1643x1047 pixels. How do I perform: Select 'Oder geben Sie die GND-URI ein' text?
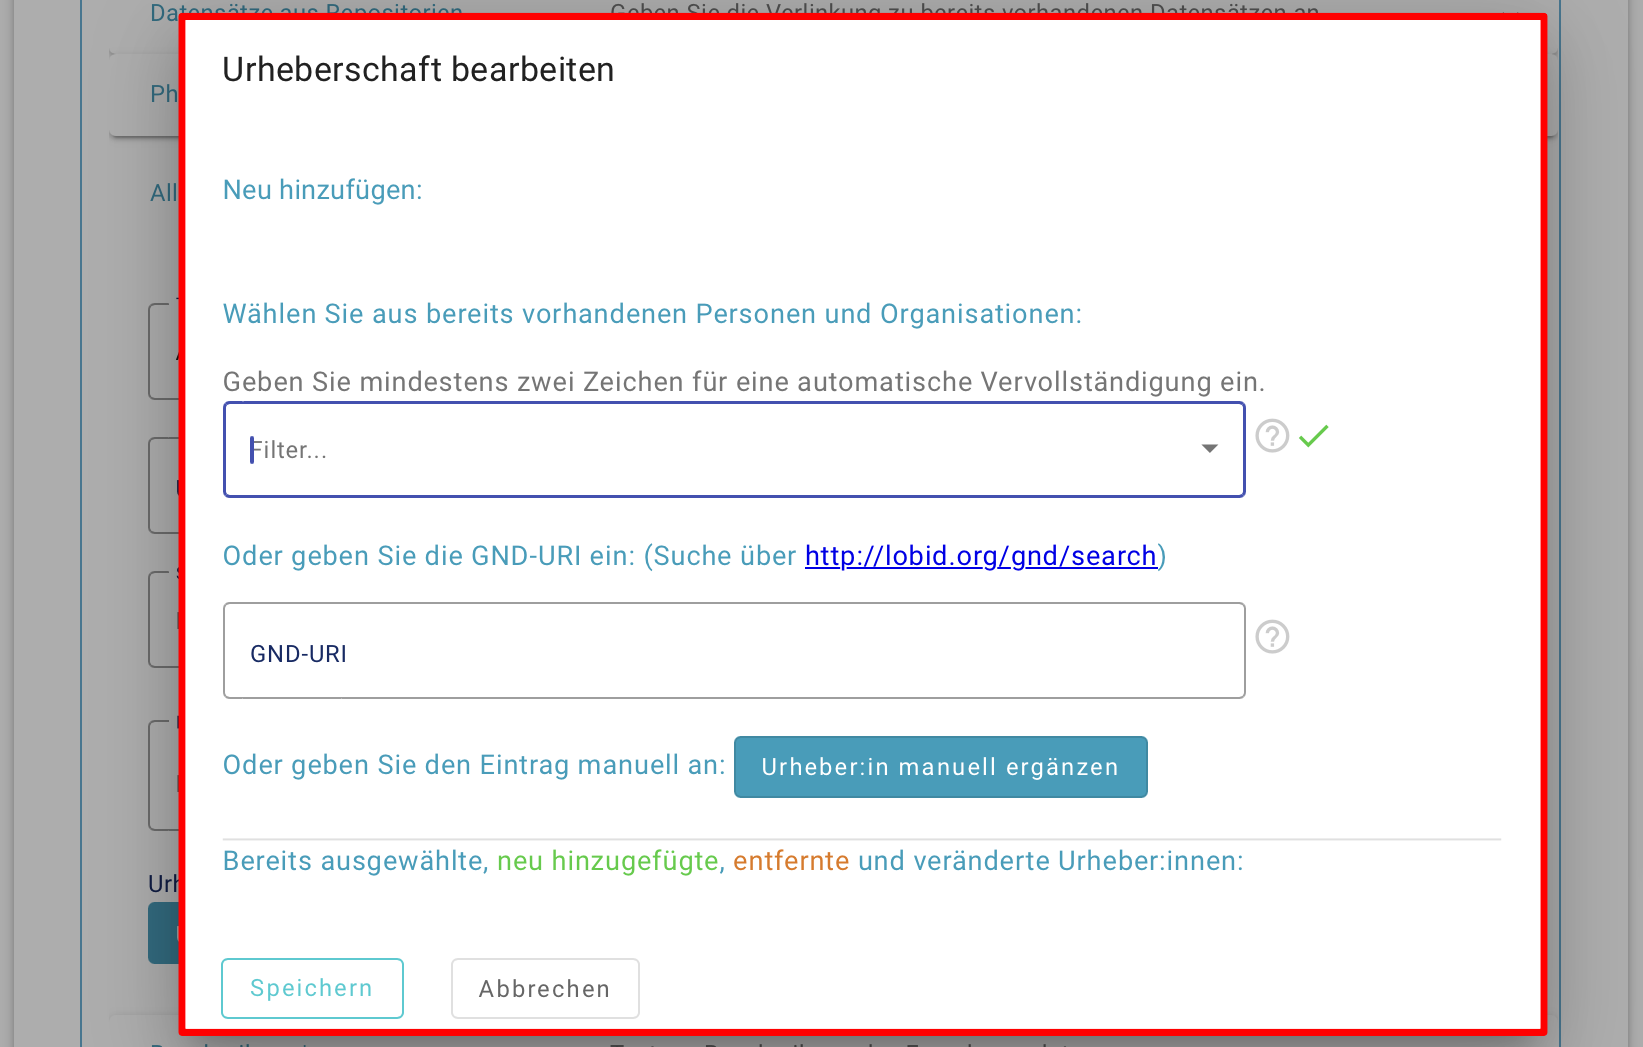pos(429,556)
